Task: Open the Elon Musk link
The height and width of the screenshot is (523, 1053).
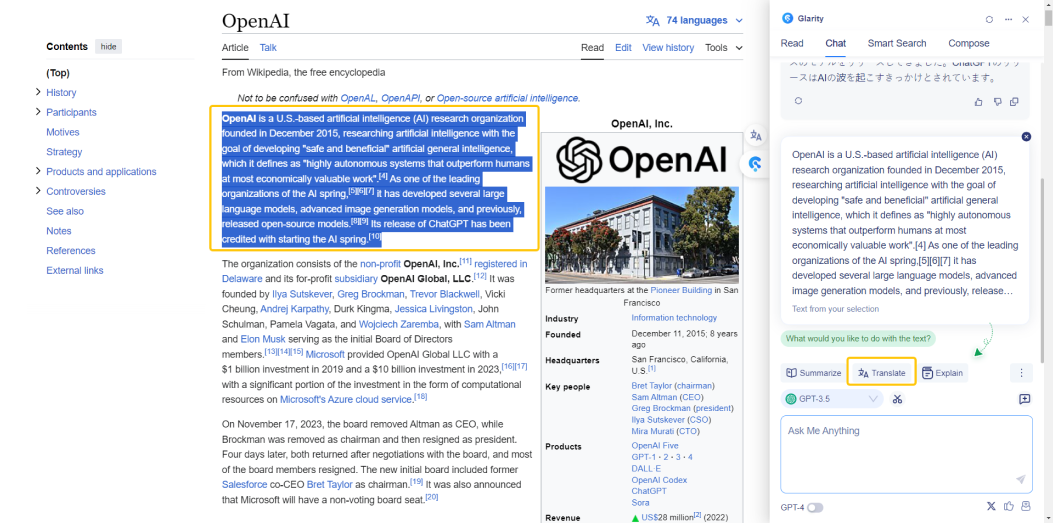Action: tap(263, 339)
